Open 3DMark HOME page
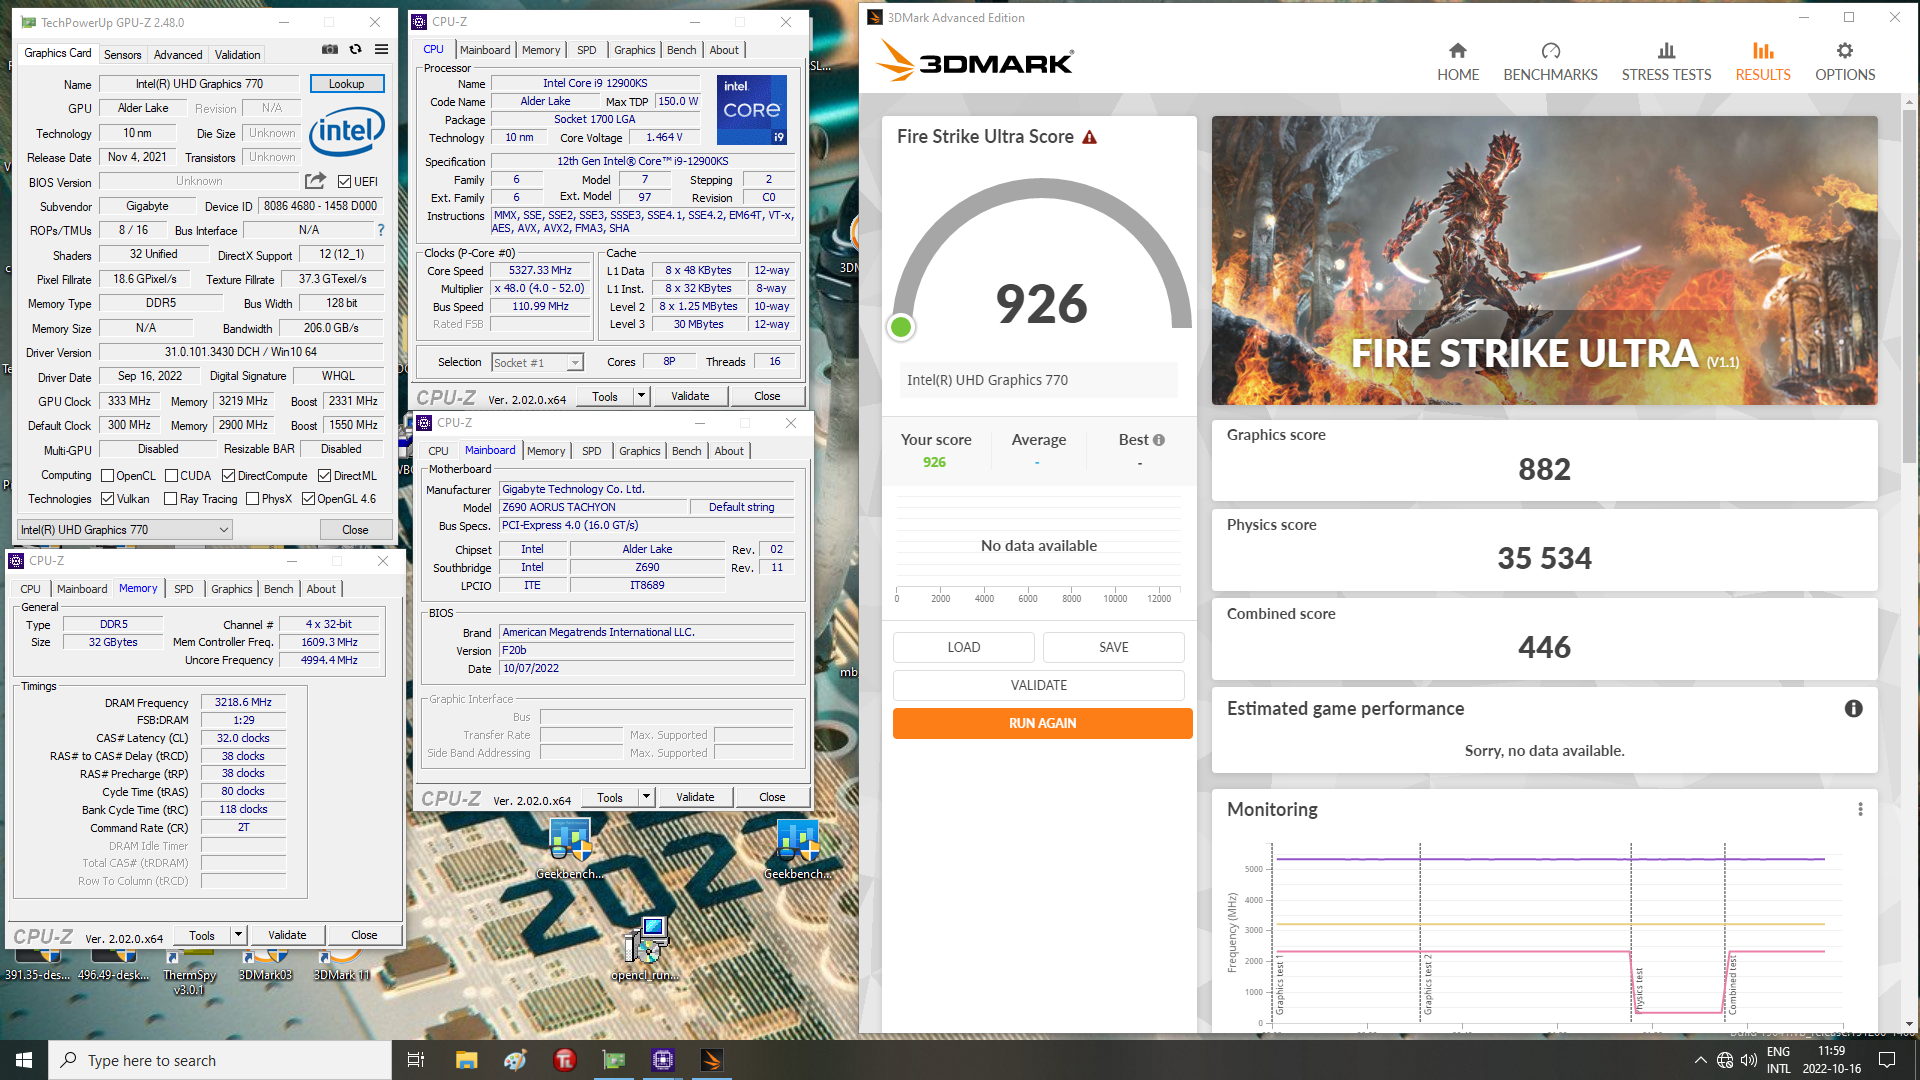The image size is (1920, 1080). (1458, 62)
